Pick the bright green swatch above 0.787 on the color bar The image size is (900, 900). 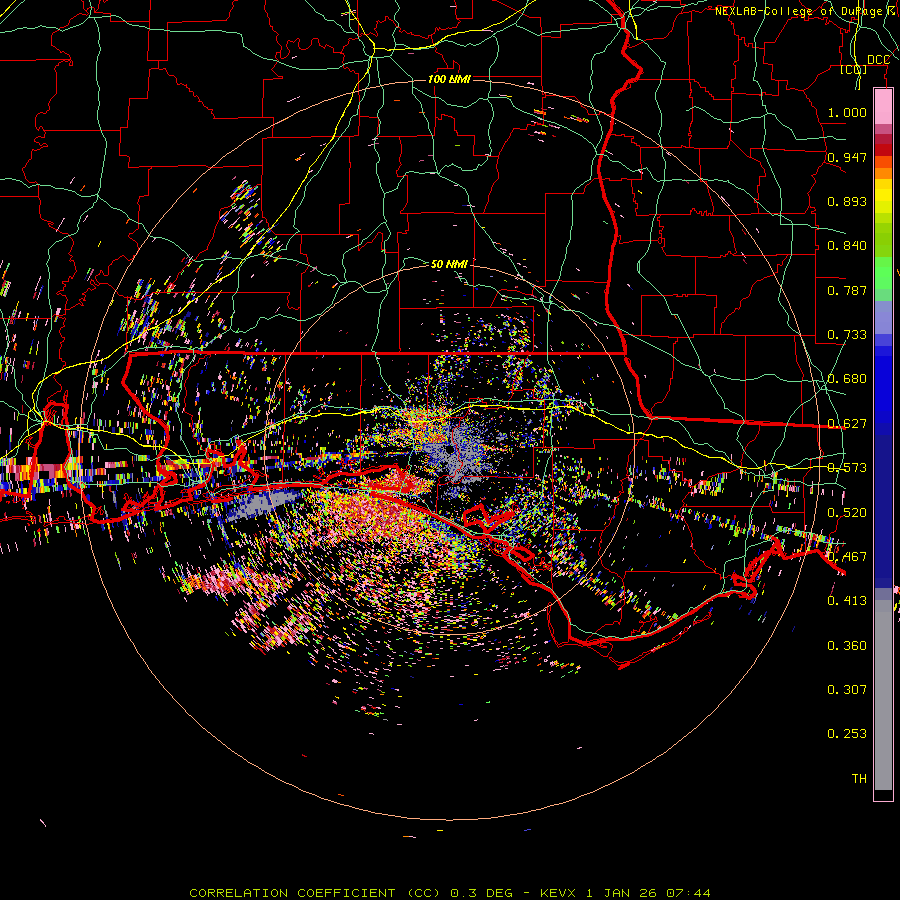coord(883,273)
